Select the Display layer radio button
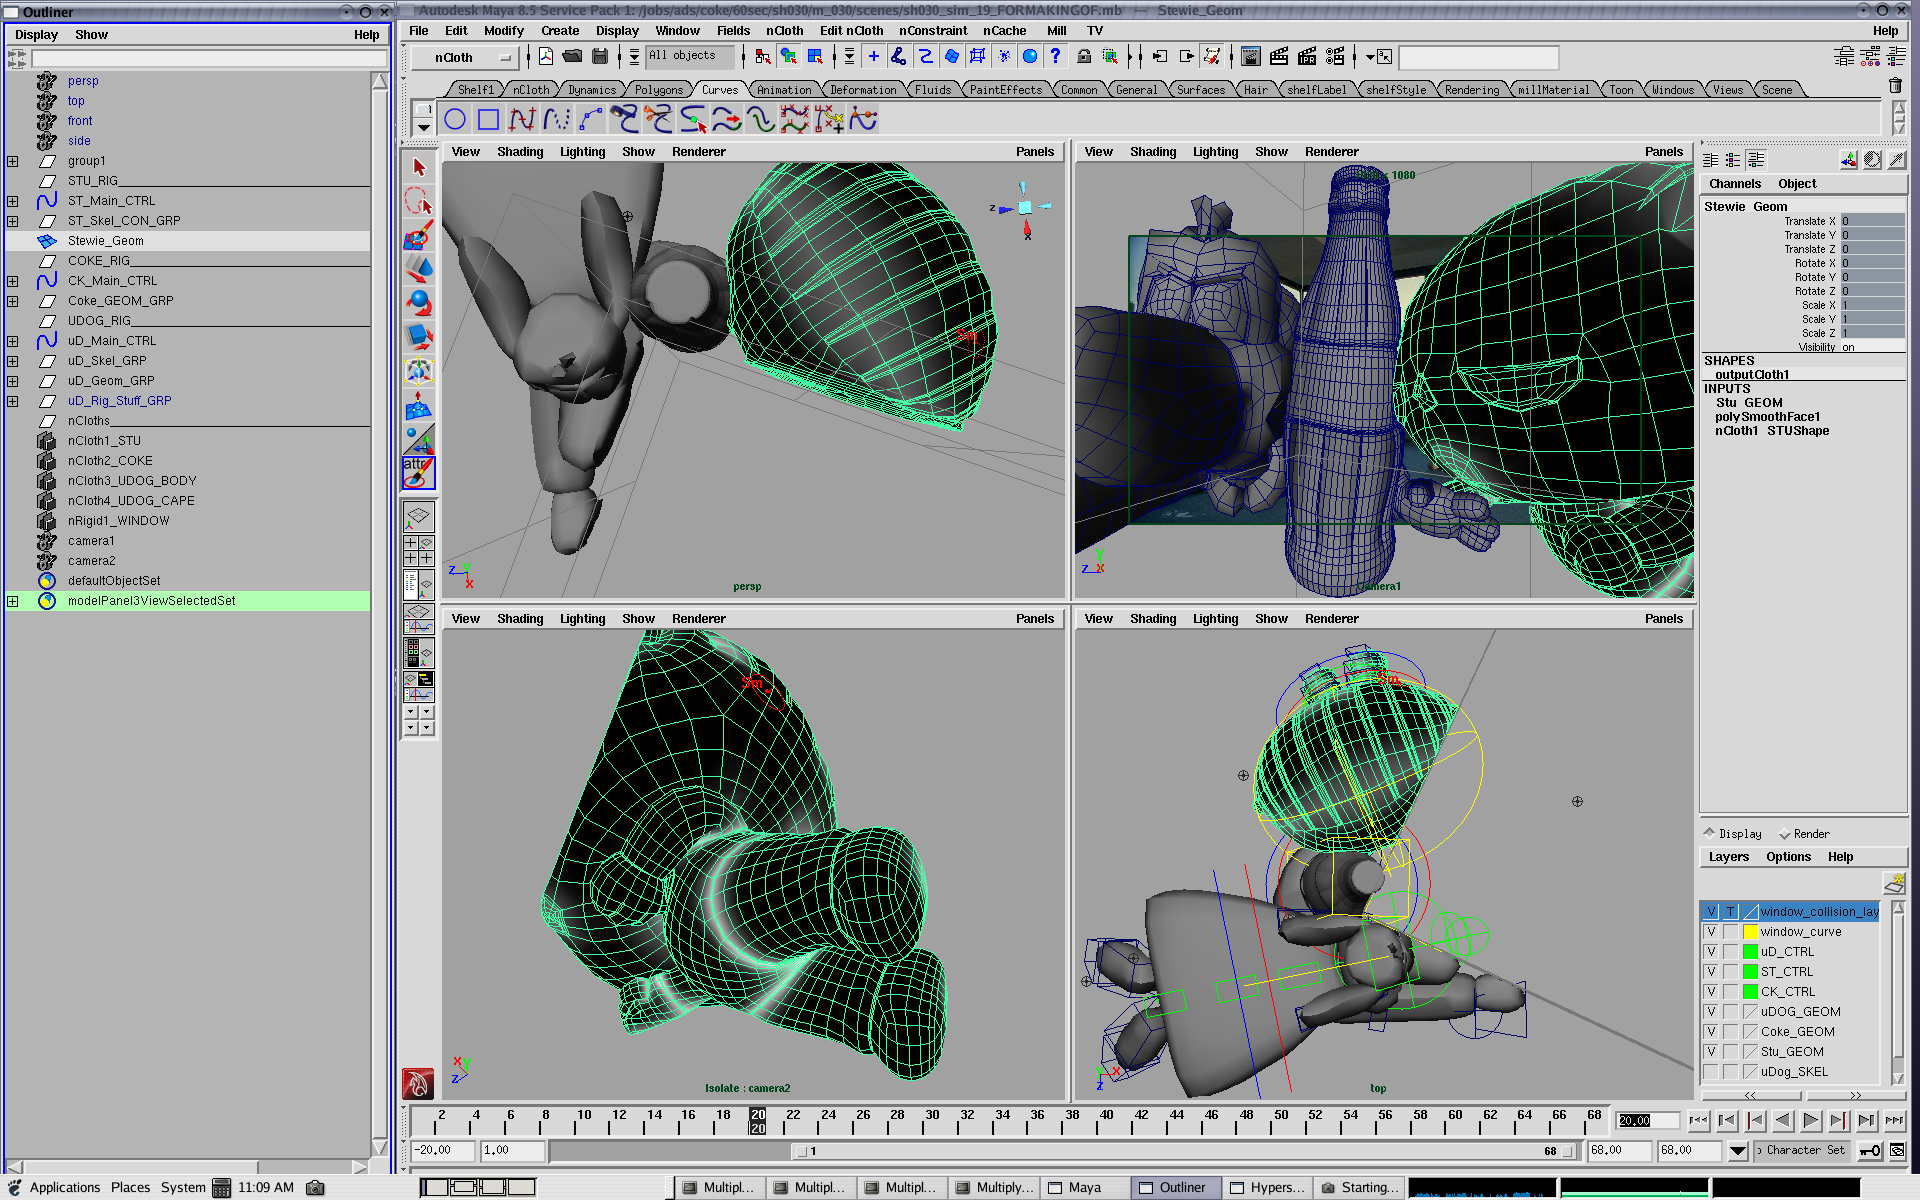 coord(1709,833)
